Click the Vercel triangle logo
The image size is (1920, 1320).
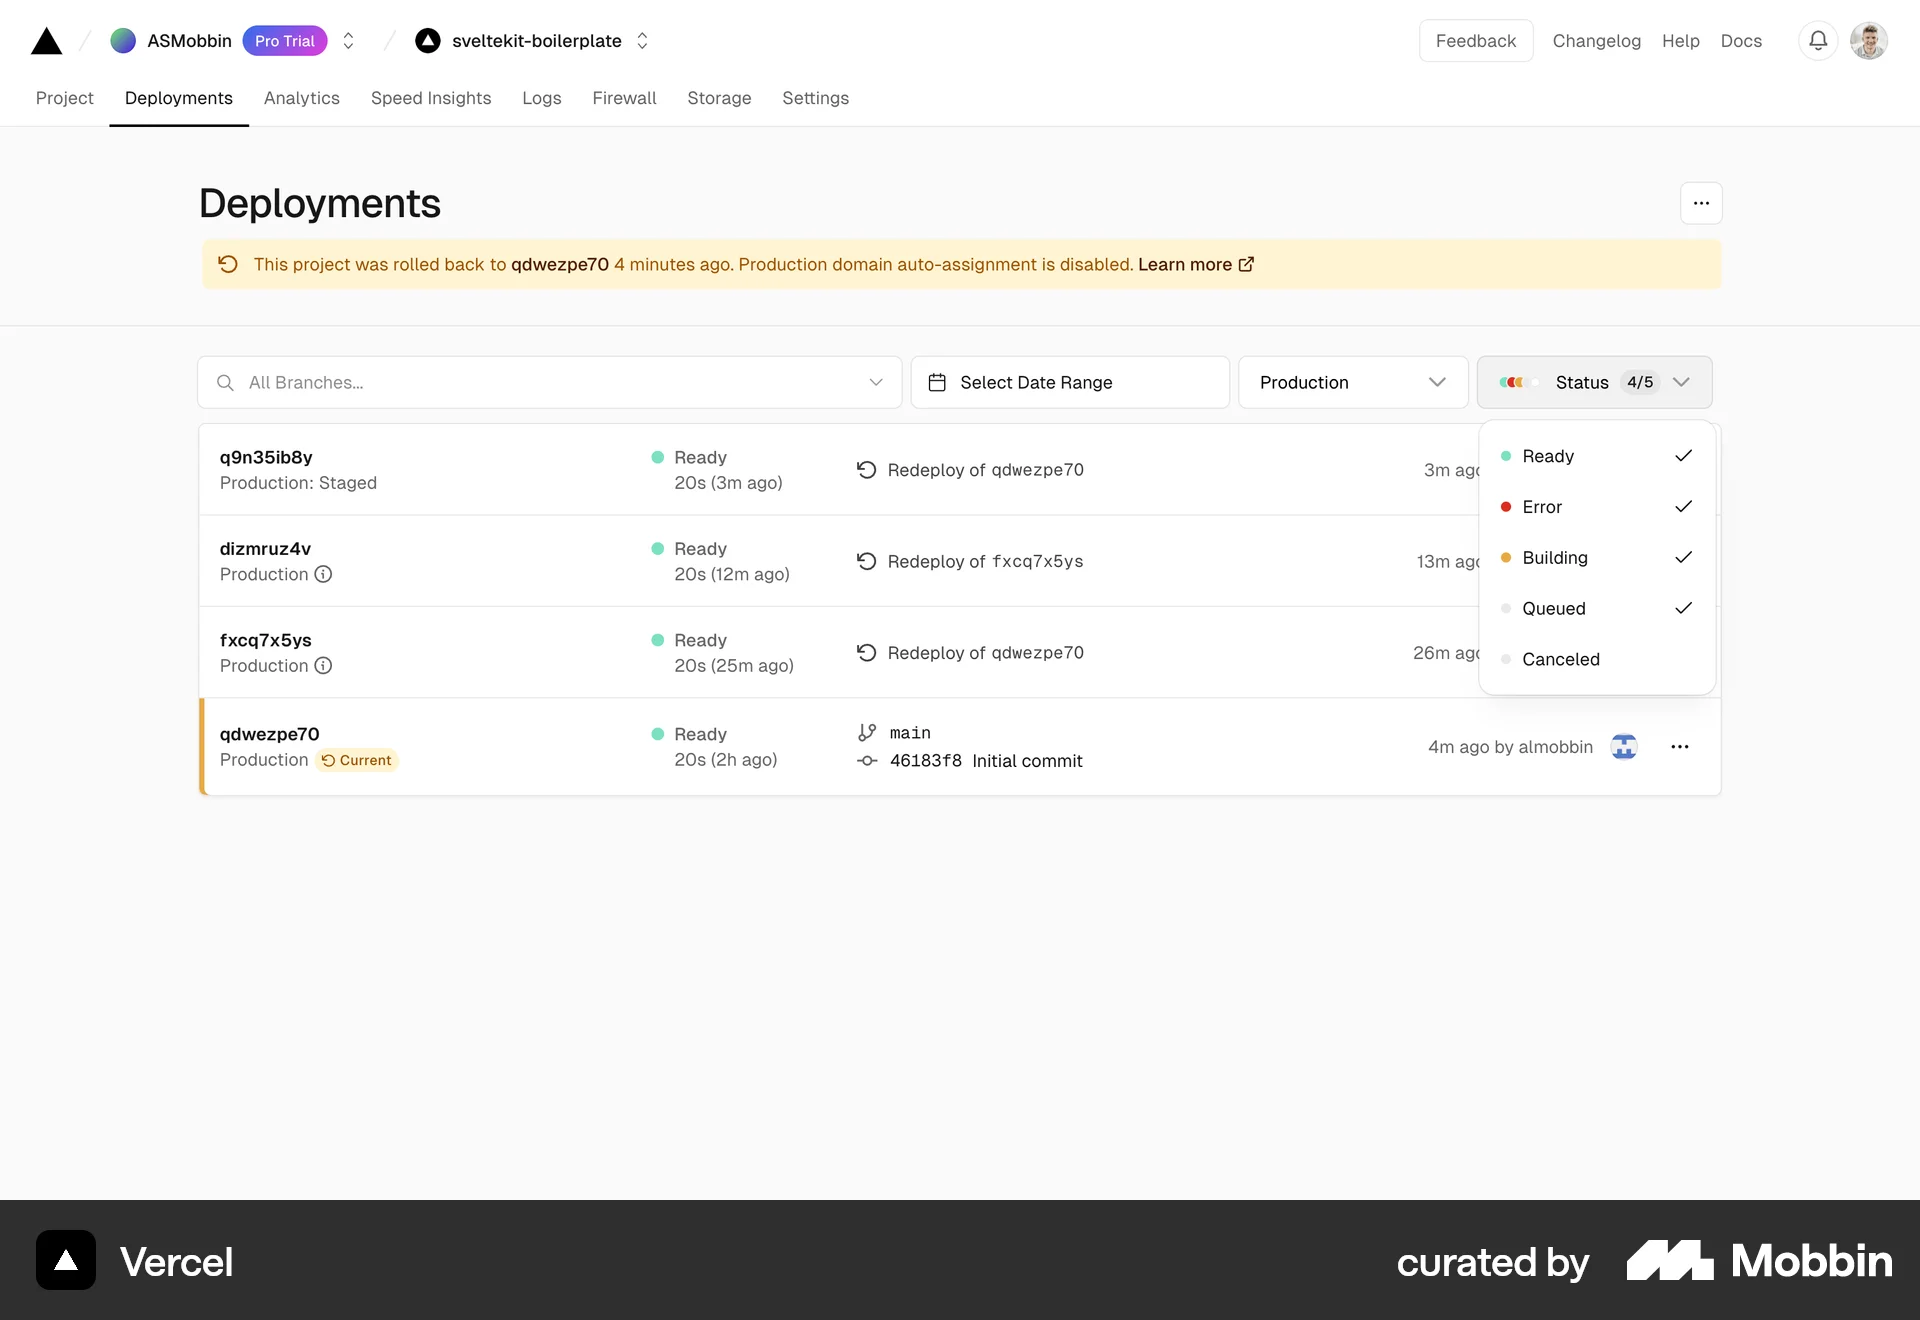point(46,40)
